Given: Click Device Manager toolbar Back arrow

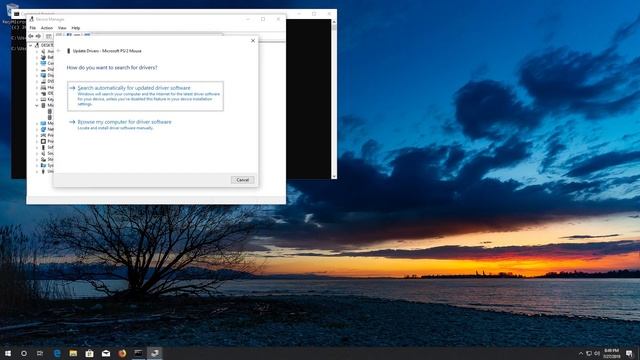Looking at the screenshot, I should [x=31, y=36].
